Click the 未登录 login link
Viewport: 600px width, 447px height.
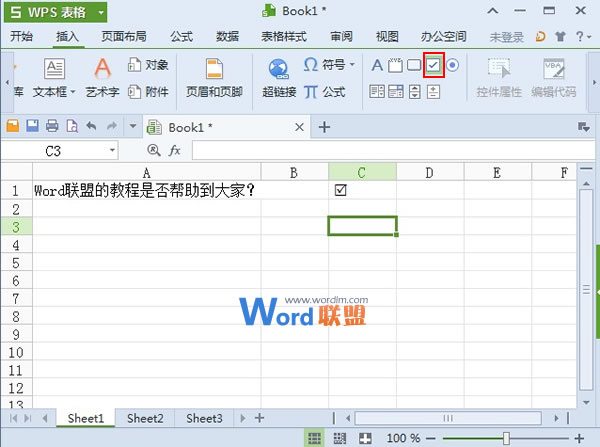(506, 37)
